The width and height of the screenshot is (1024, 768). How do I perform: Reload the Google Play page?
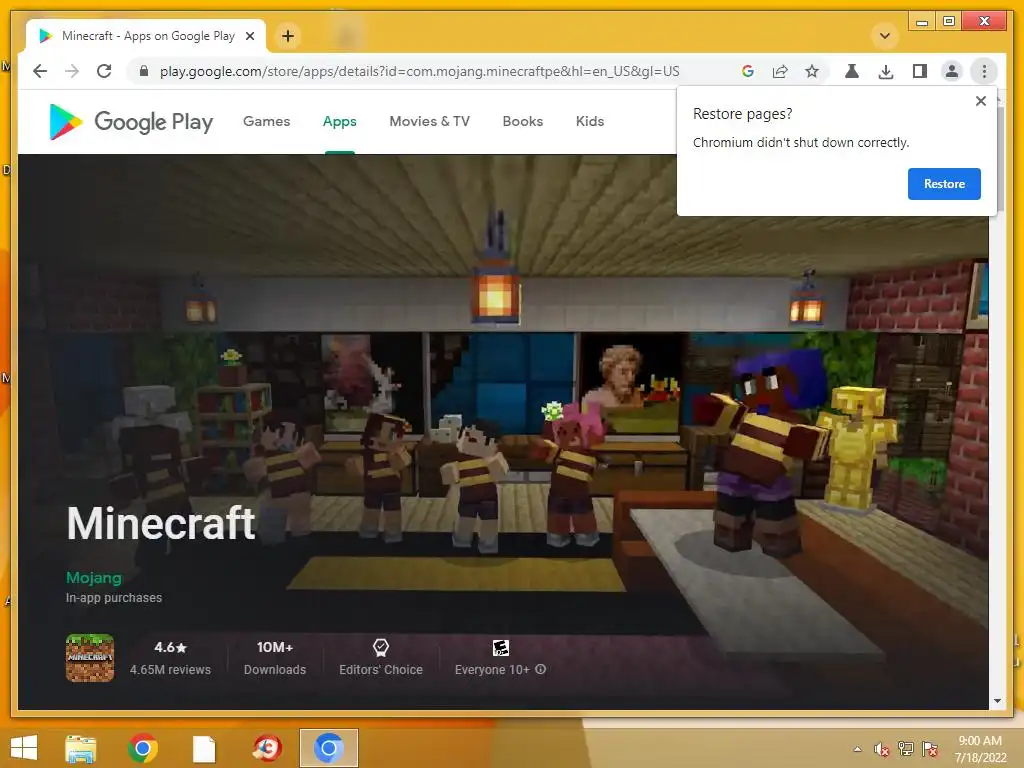[x=104, y=71]
